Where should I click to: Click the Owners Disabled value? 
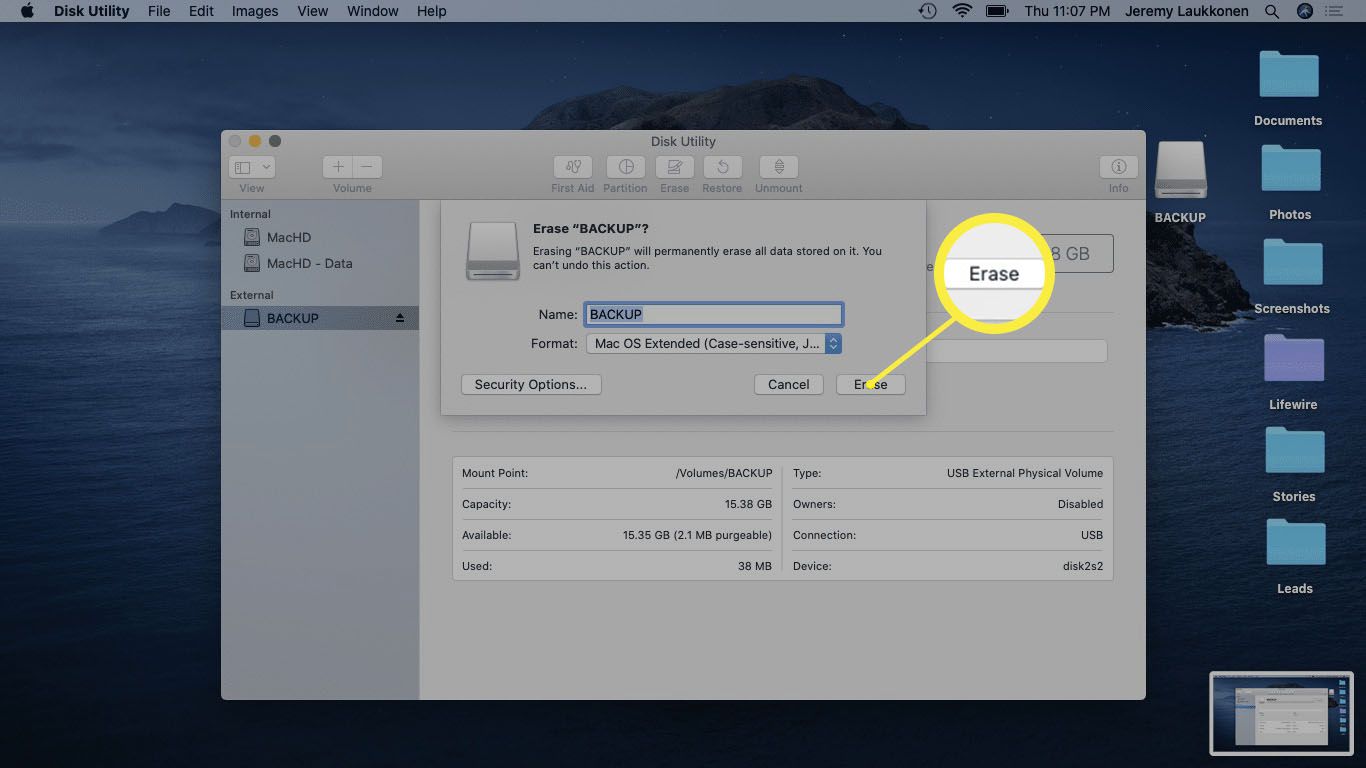coord(1080,504)
